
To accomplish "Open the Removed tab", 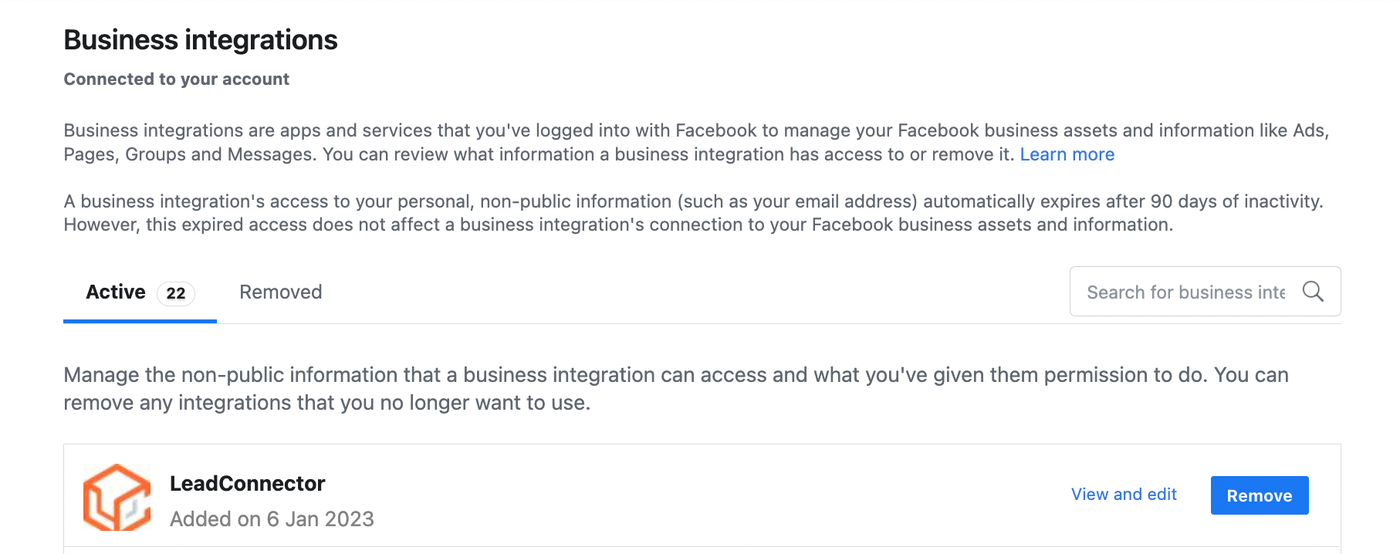I will (280, 292).
